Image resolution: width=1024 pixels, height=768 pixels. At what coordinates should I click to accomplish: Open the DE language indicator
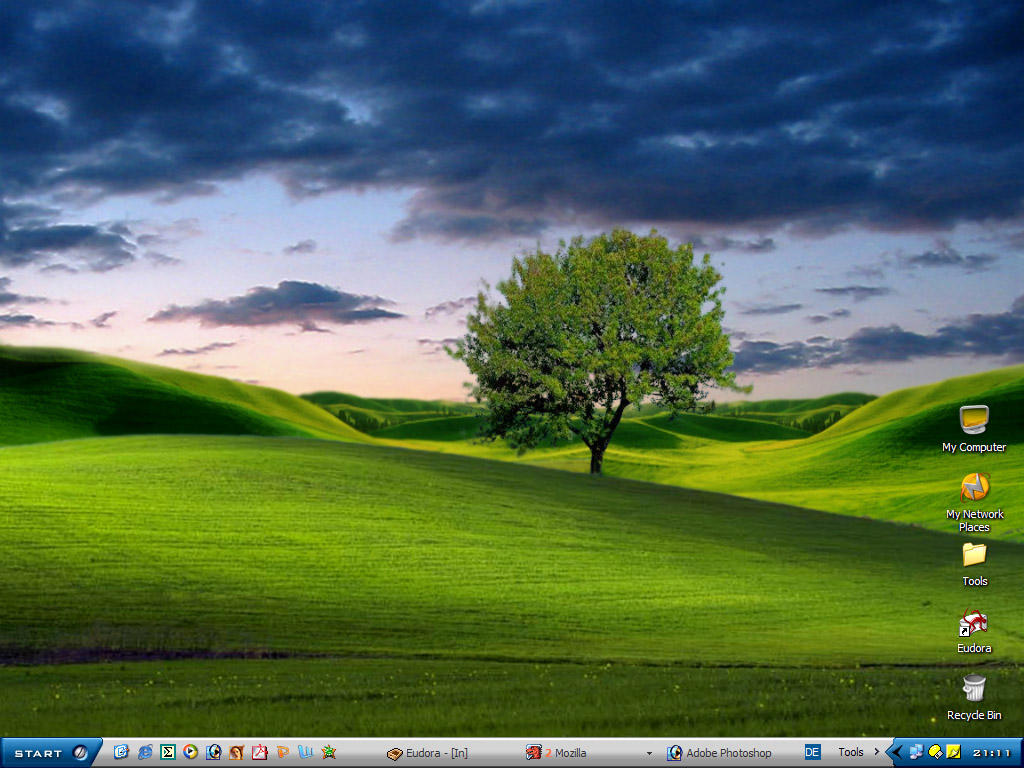[x=812, y=752]
